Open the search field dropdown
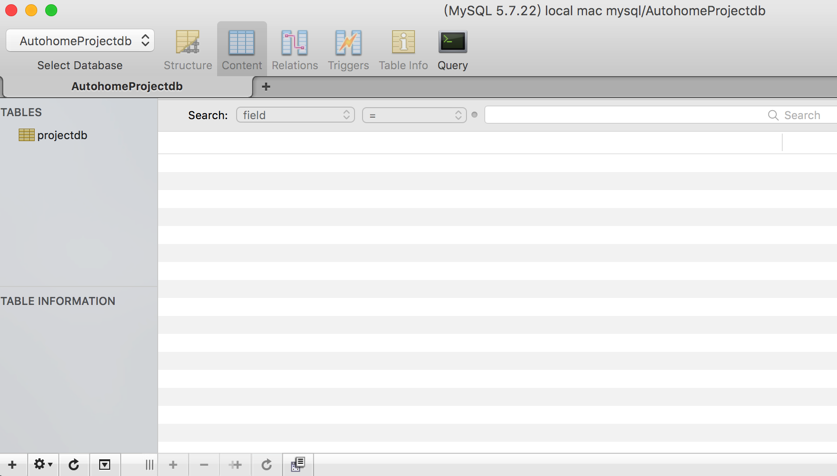 tap(295, 115)
